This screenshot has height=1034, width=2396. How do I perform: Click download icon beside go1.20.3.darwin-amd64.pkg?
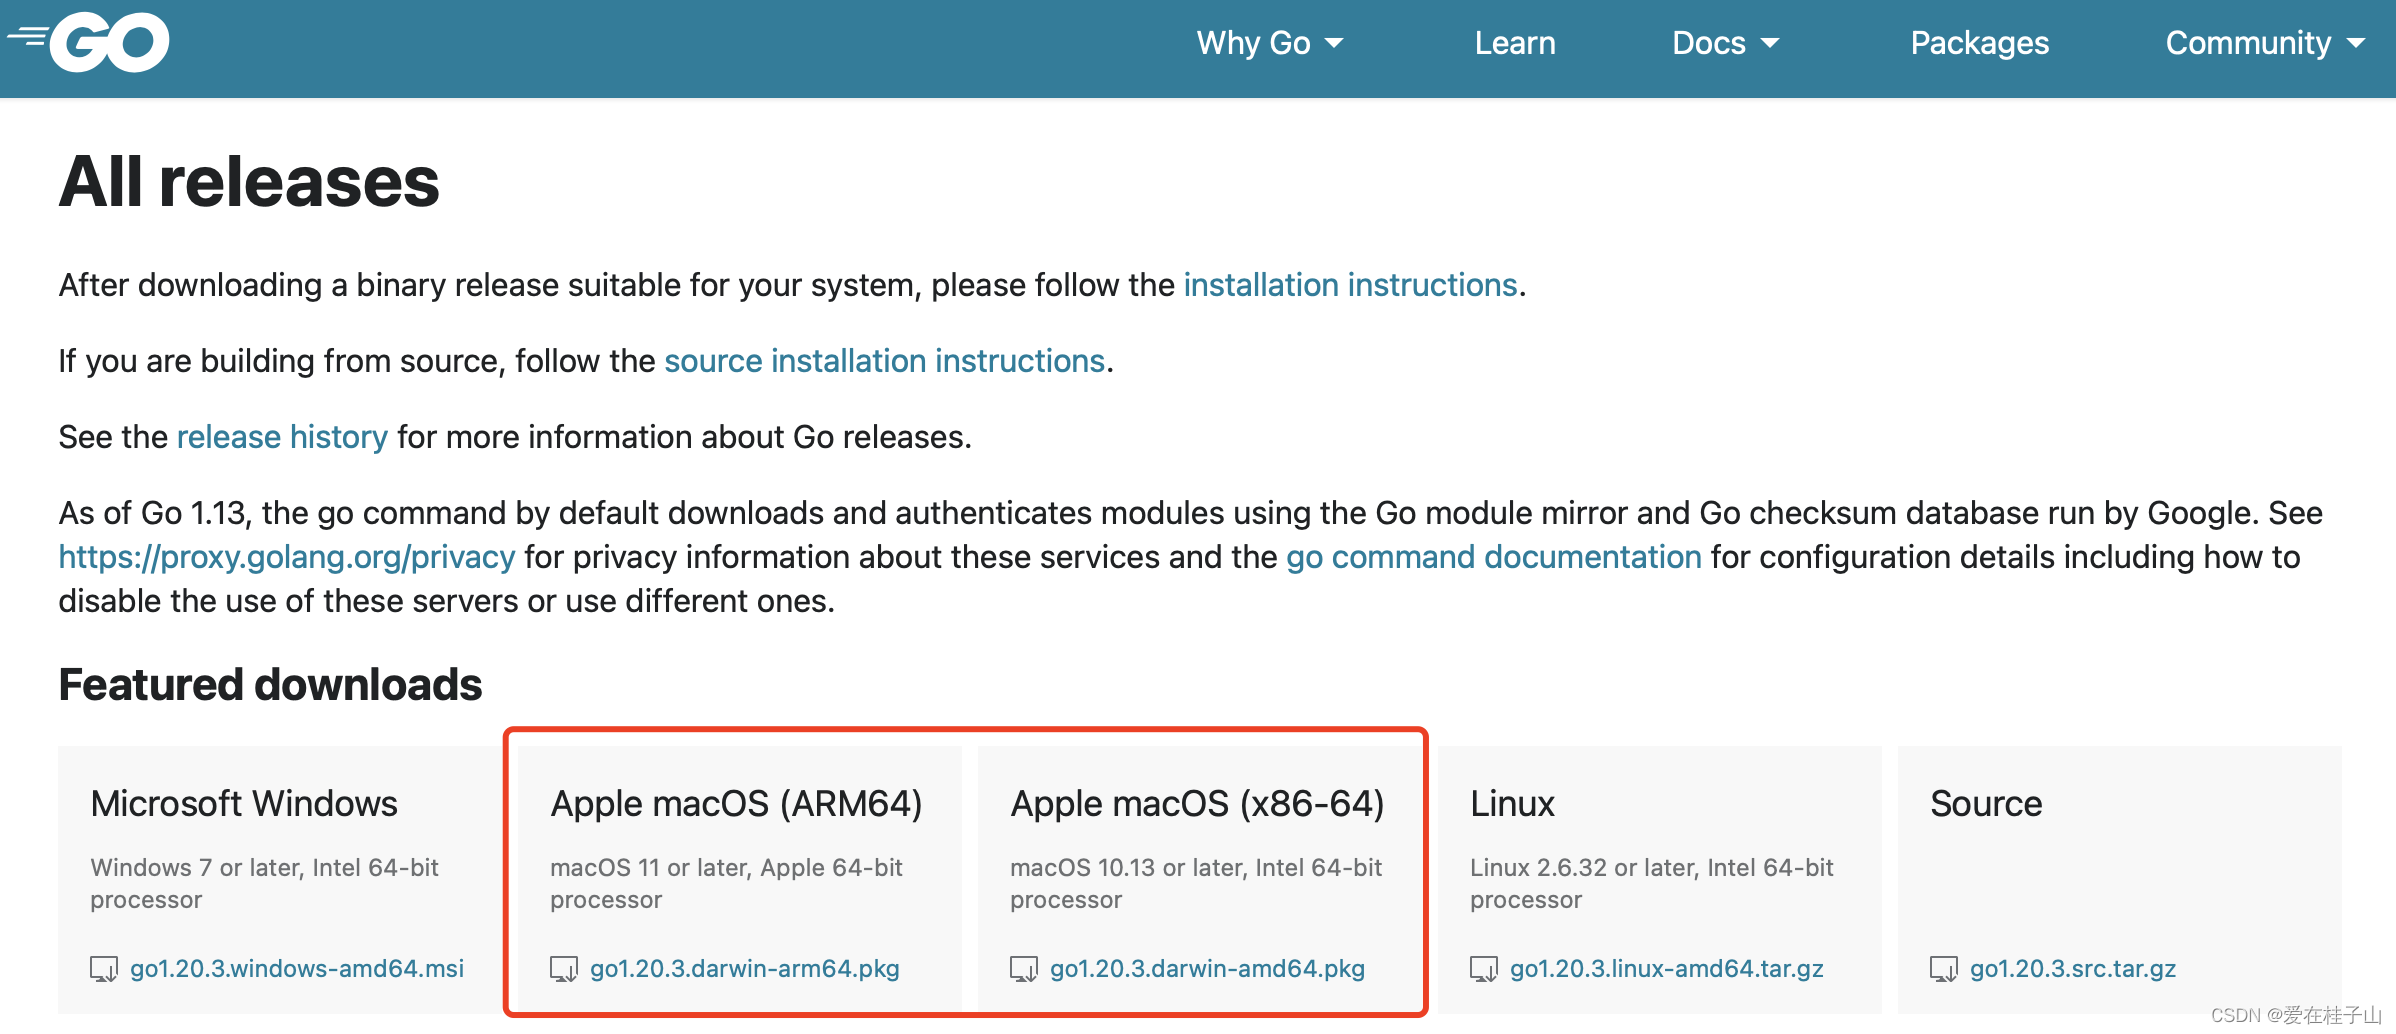[x=1024, y=969]
